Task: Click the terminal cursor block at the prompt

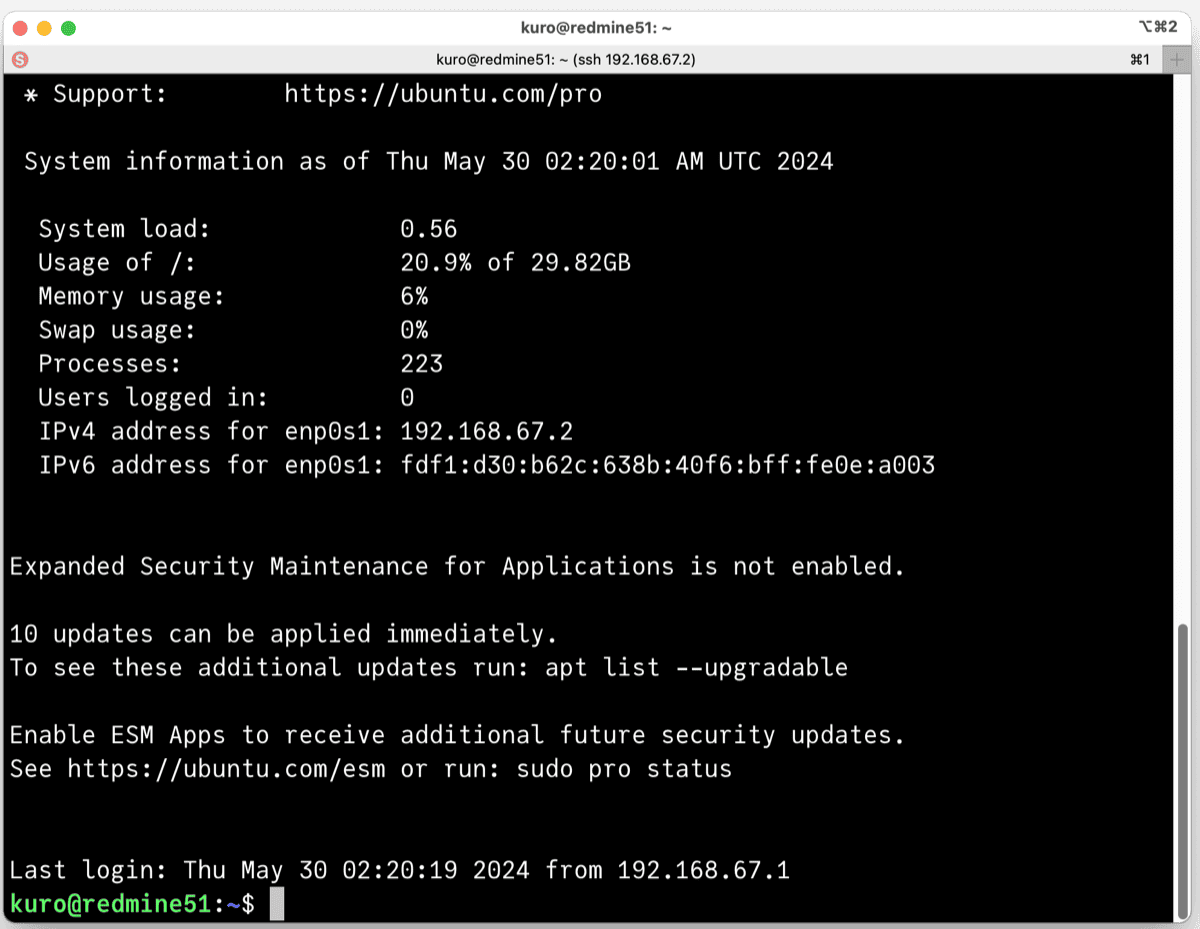Action: tap(277, 904)
